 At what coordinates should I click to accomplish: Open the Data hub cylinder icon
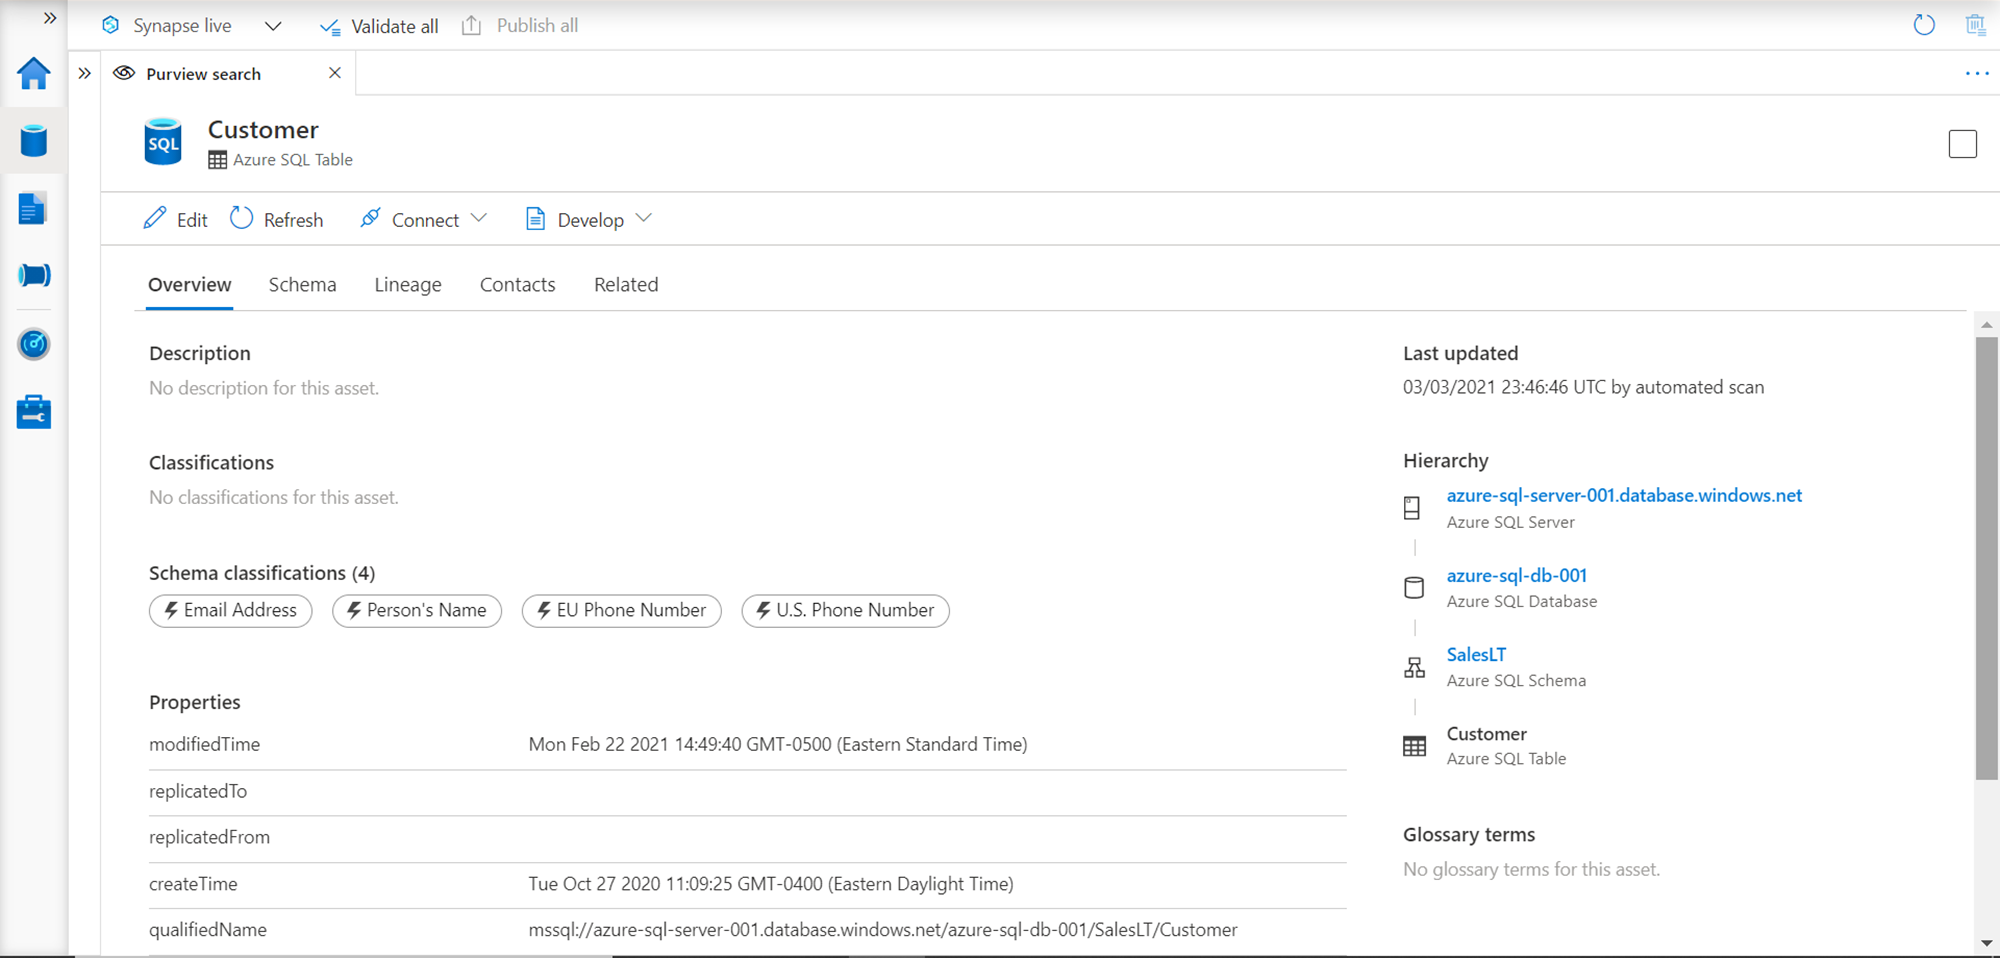tap(34, 141)
